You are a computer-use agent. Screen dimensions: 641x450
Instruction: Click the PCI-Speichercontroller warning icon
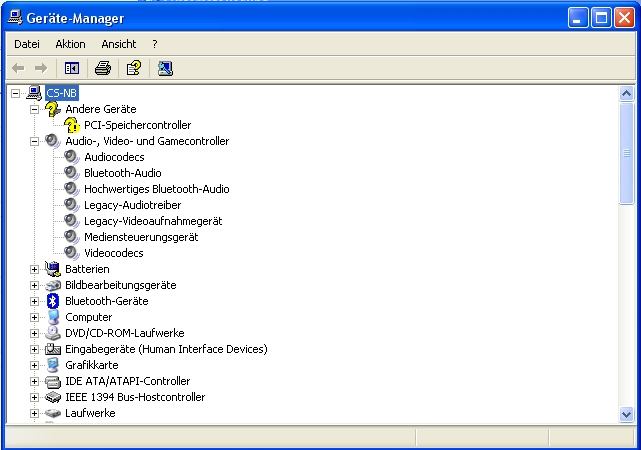(72, 125)
